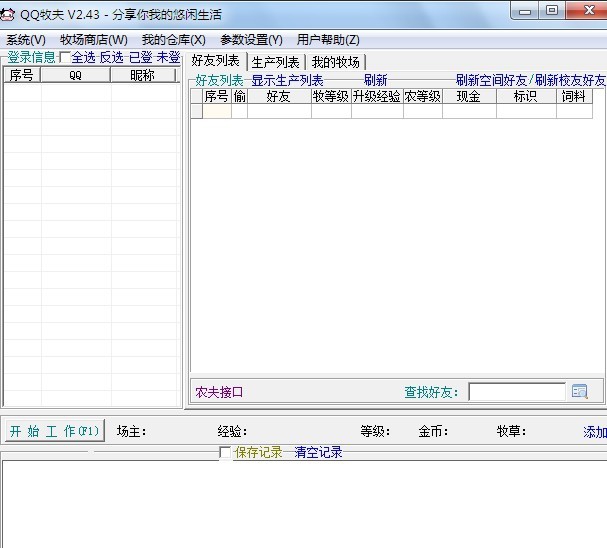Image resolution: width=607 pixels, height=548 pixels.
Task: Click the 农等级 column header
Action: point(423,96)
